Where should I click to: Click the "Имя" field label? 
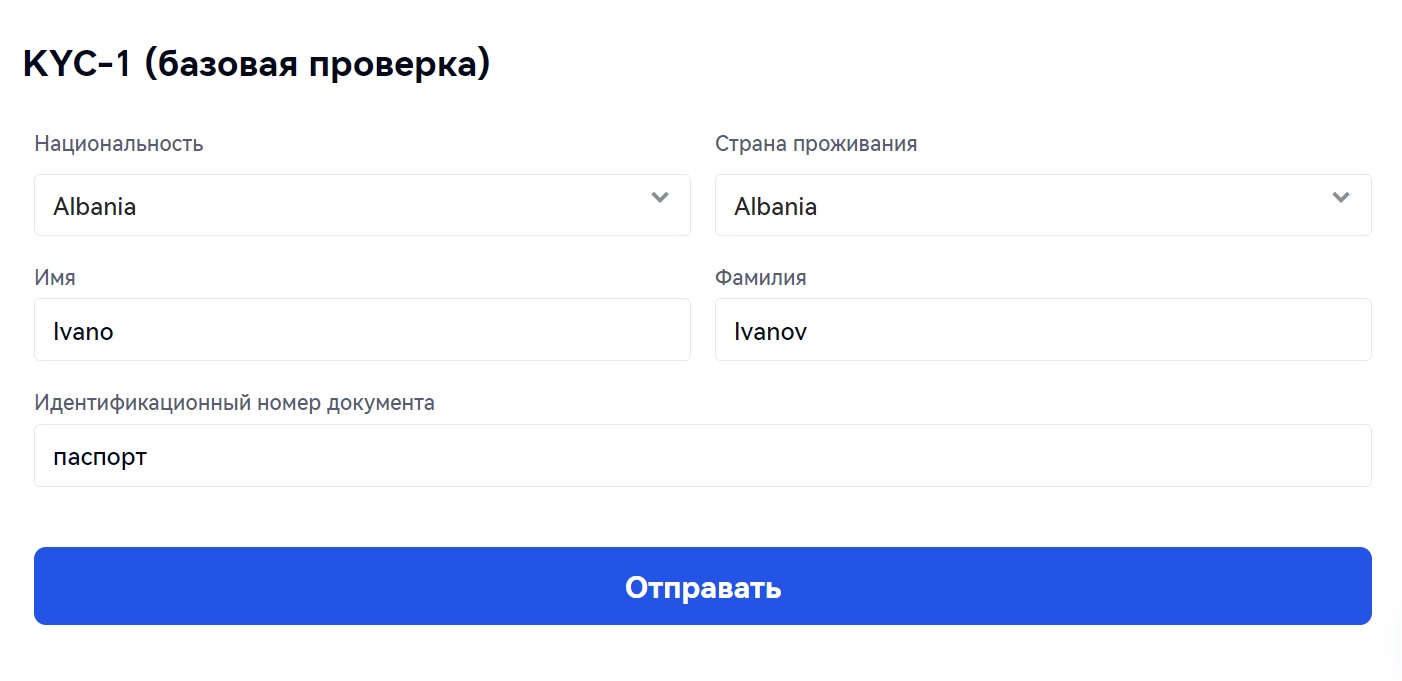55,277
